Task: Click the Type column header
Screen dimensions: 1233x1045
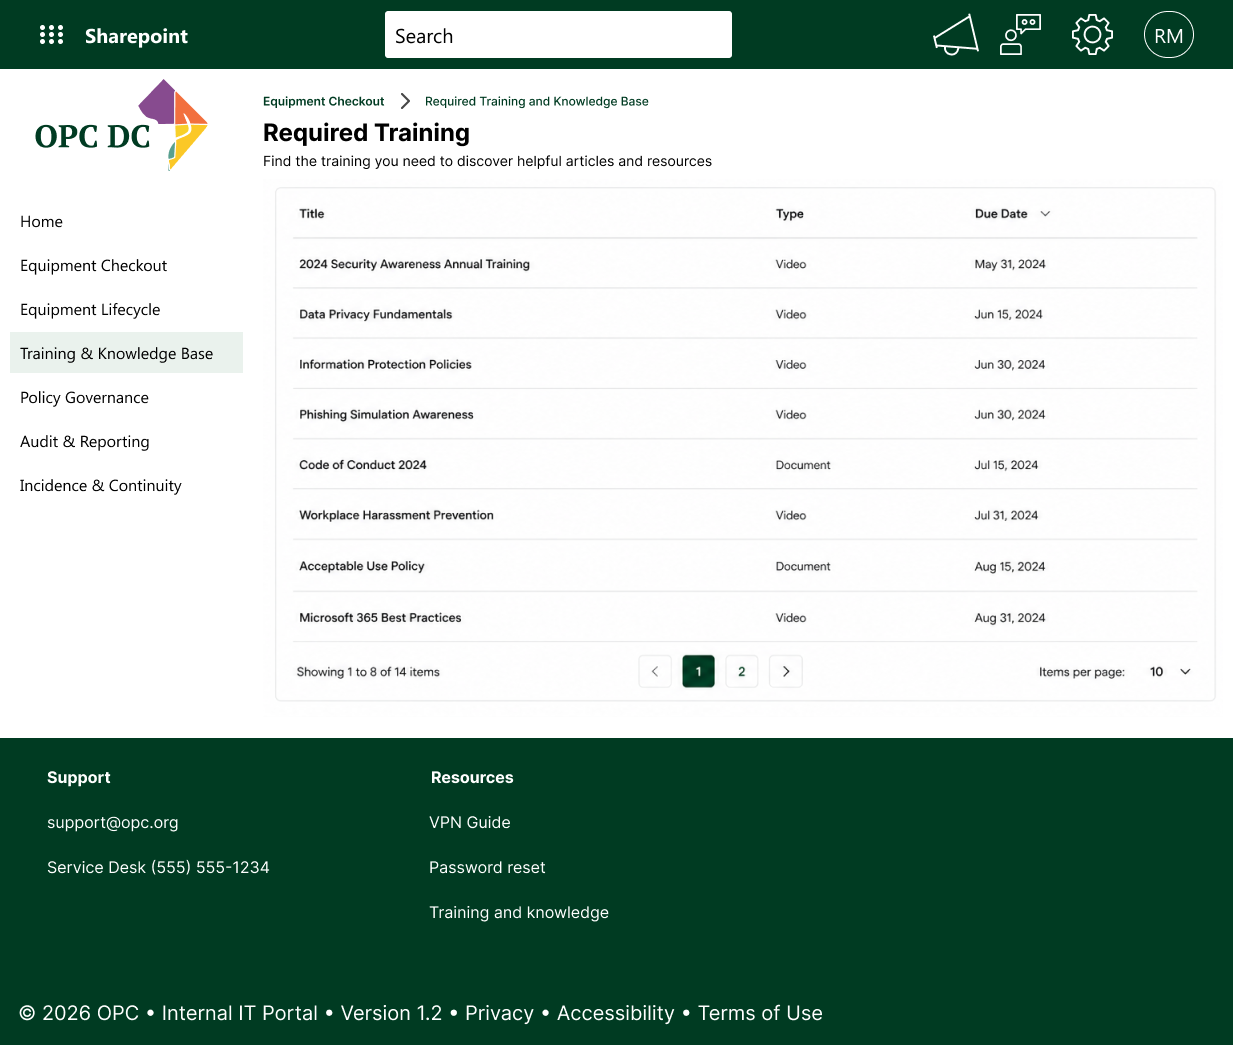Action: tap(789, 214)
